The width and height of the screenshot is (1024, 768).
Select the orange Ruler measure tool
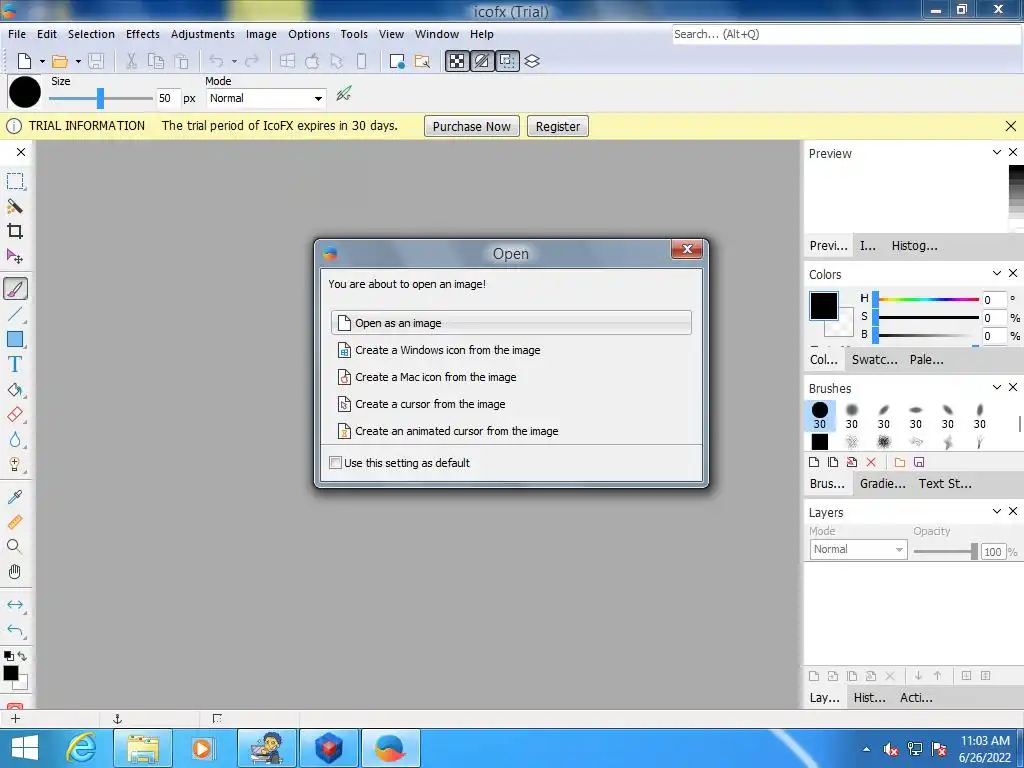pos(15,522)
